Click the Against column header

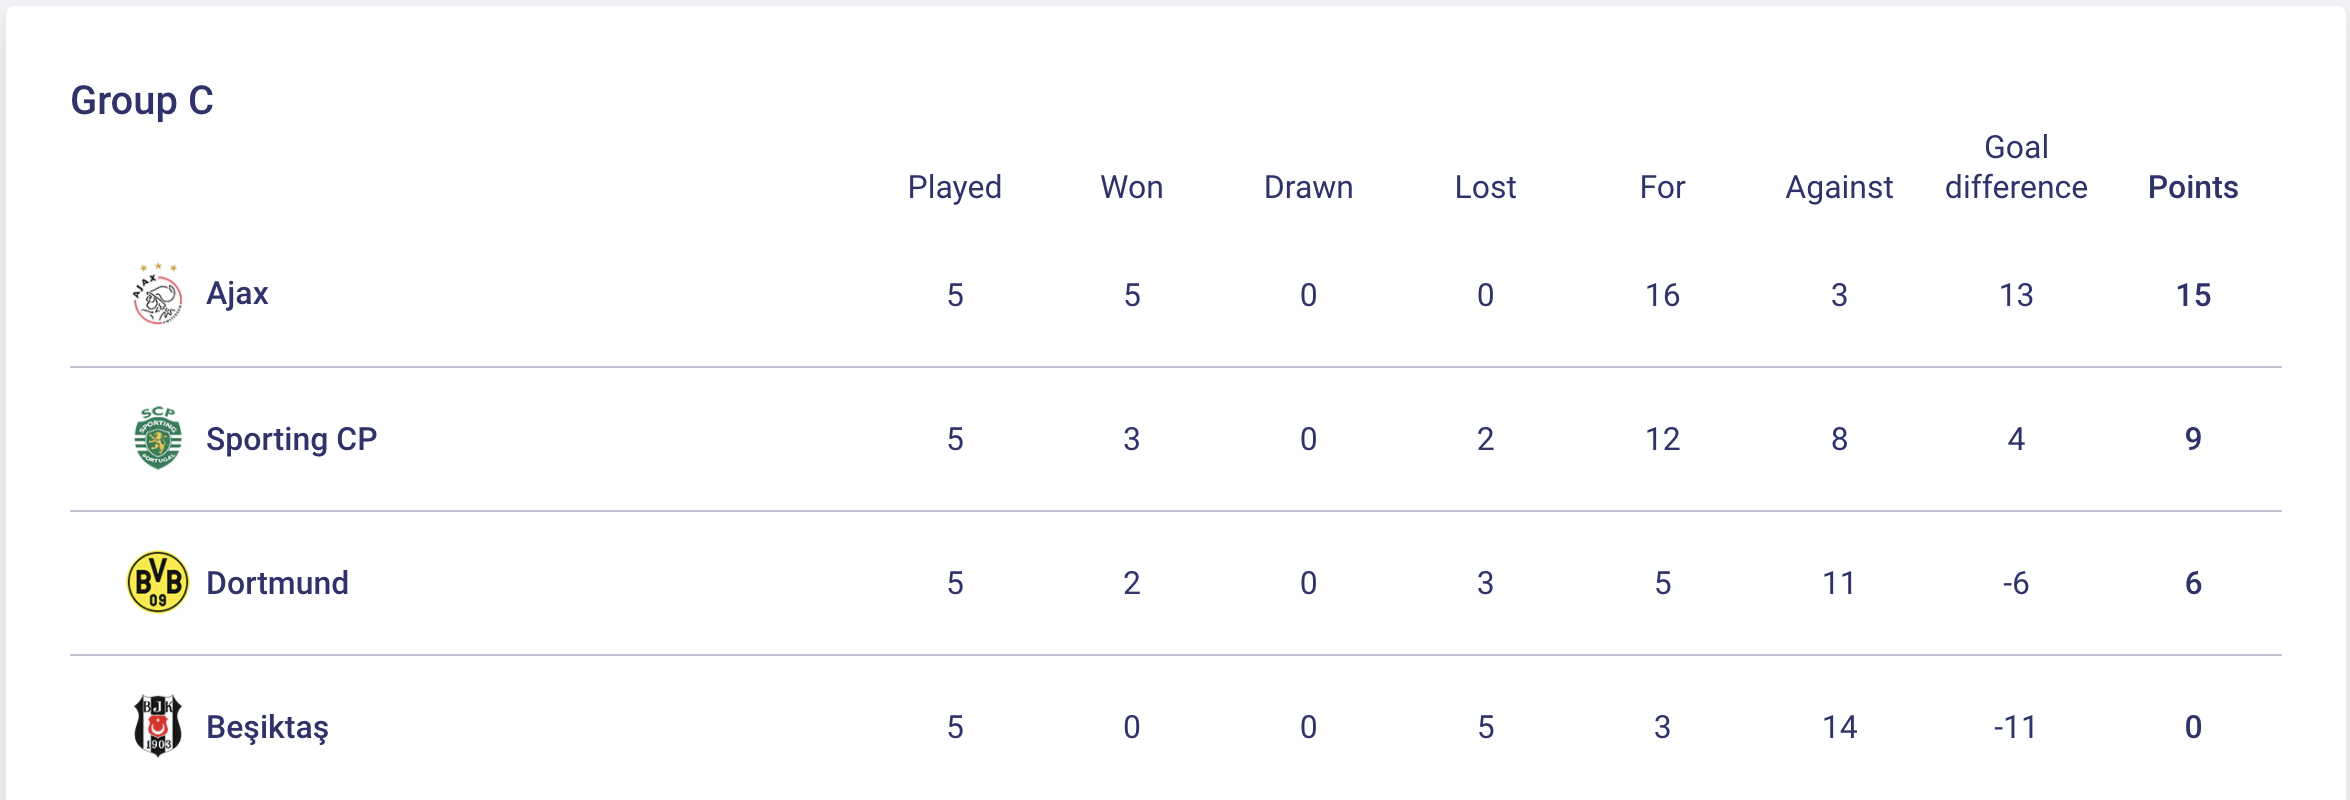(x=1839, y=187)
